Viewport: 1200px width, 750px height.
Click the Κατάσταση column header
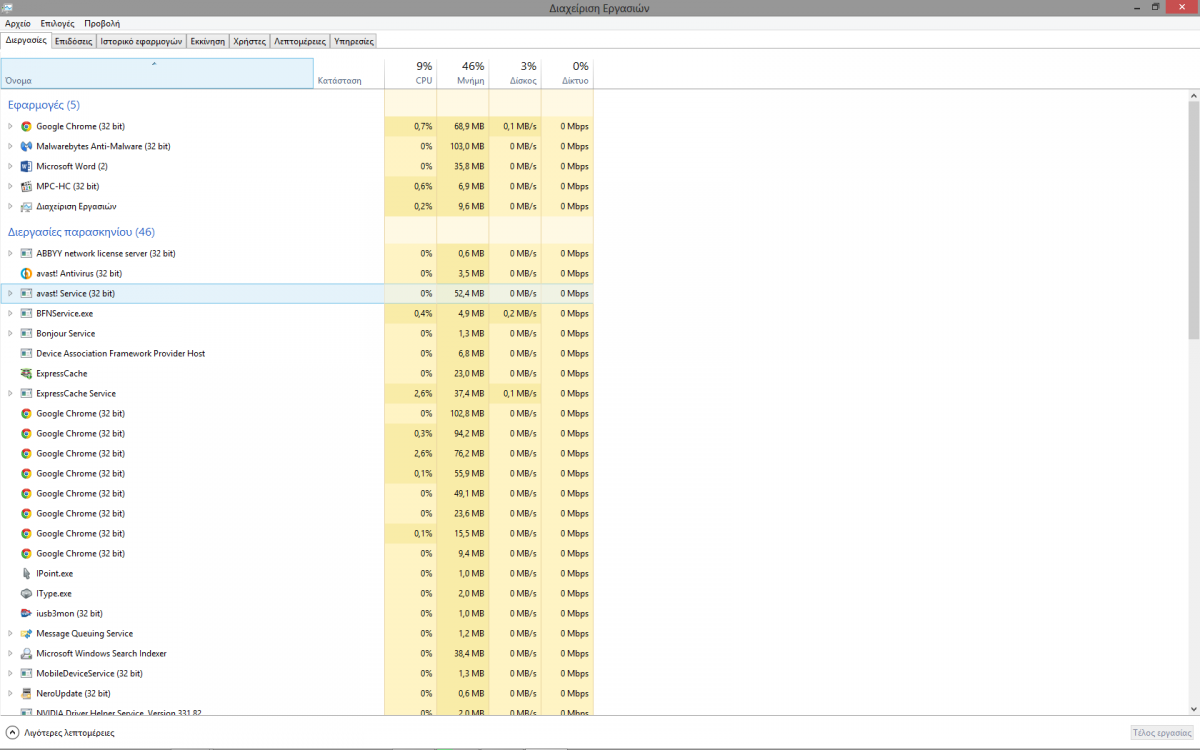click(x=349, y=73)
